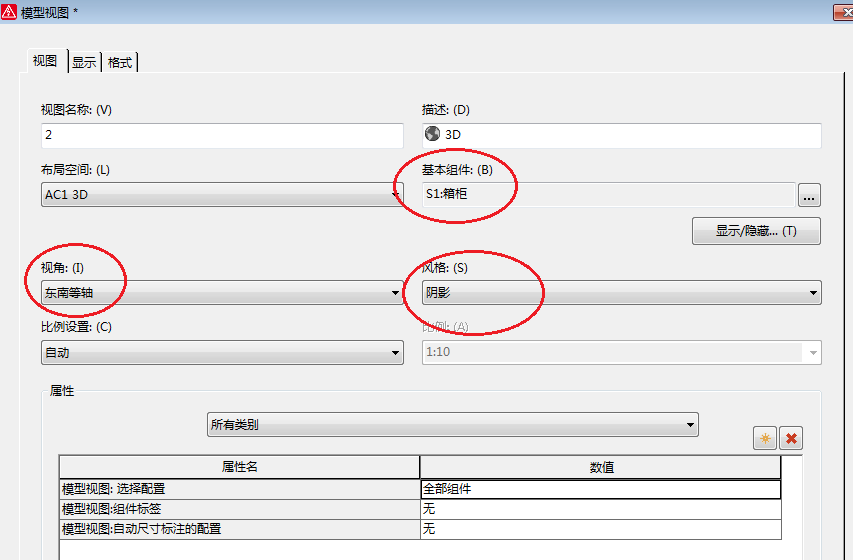Click the globe icon beside 3D description
This screenshot has height=560, width=853.
(x=432, y=134)
